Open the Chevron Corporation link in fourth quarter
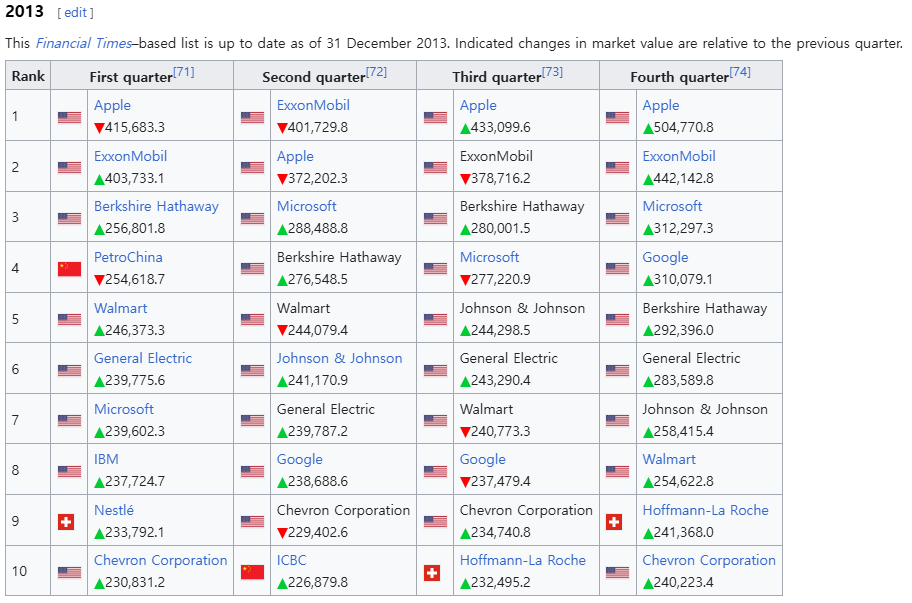The height and width of the screenshot is (603, 912). click(709, 561)
